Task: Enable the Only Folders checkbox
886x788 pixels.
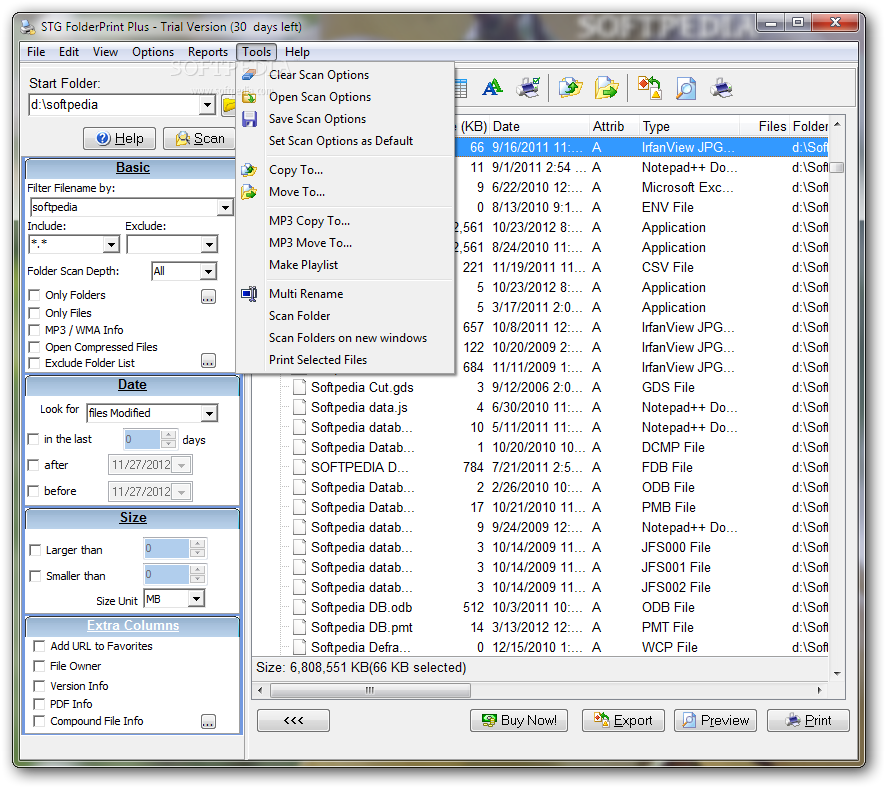Action: click(34, 295)
